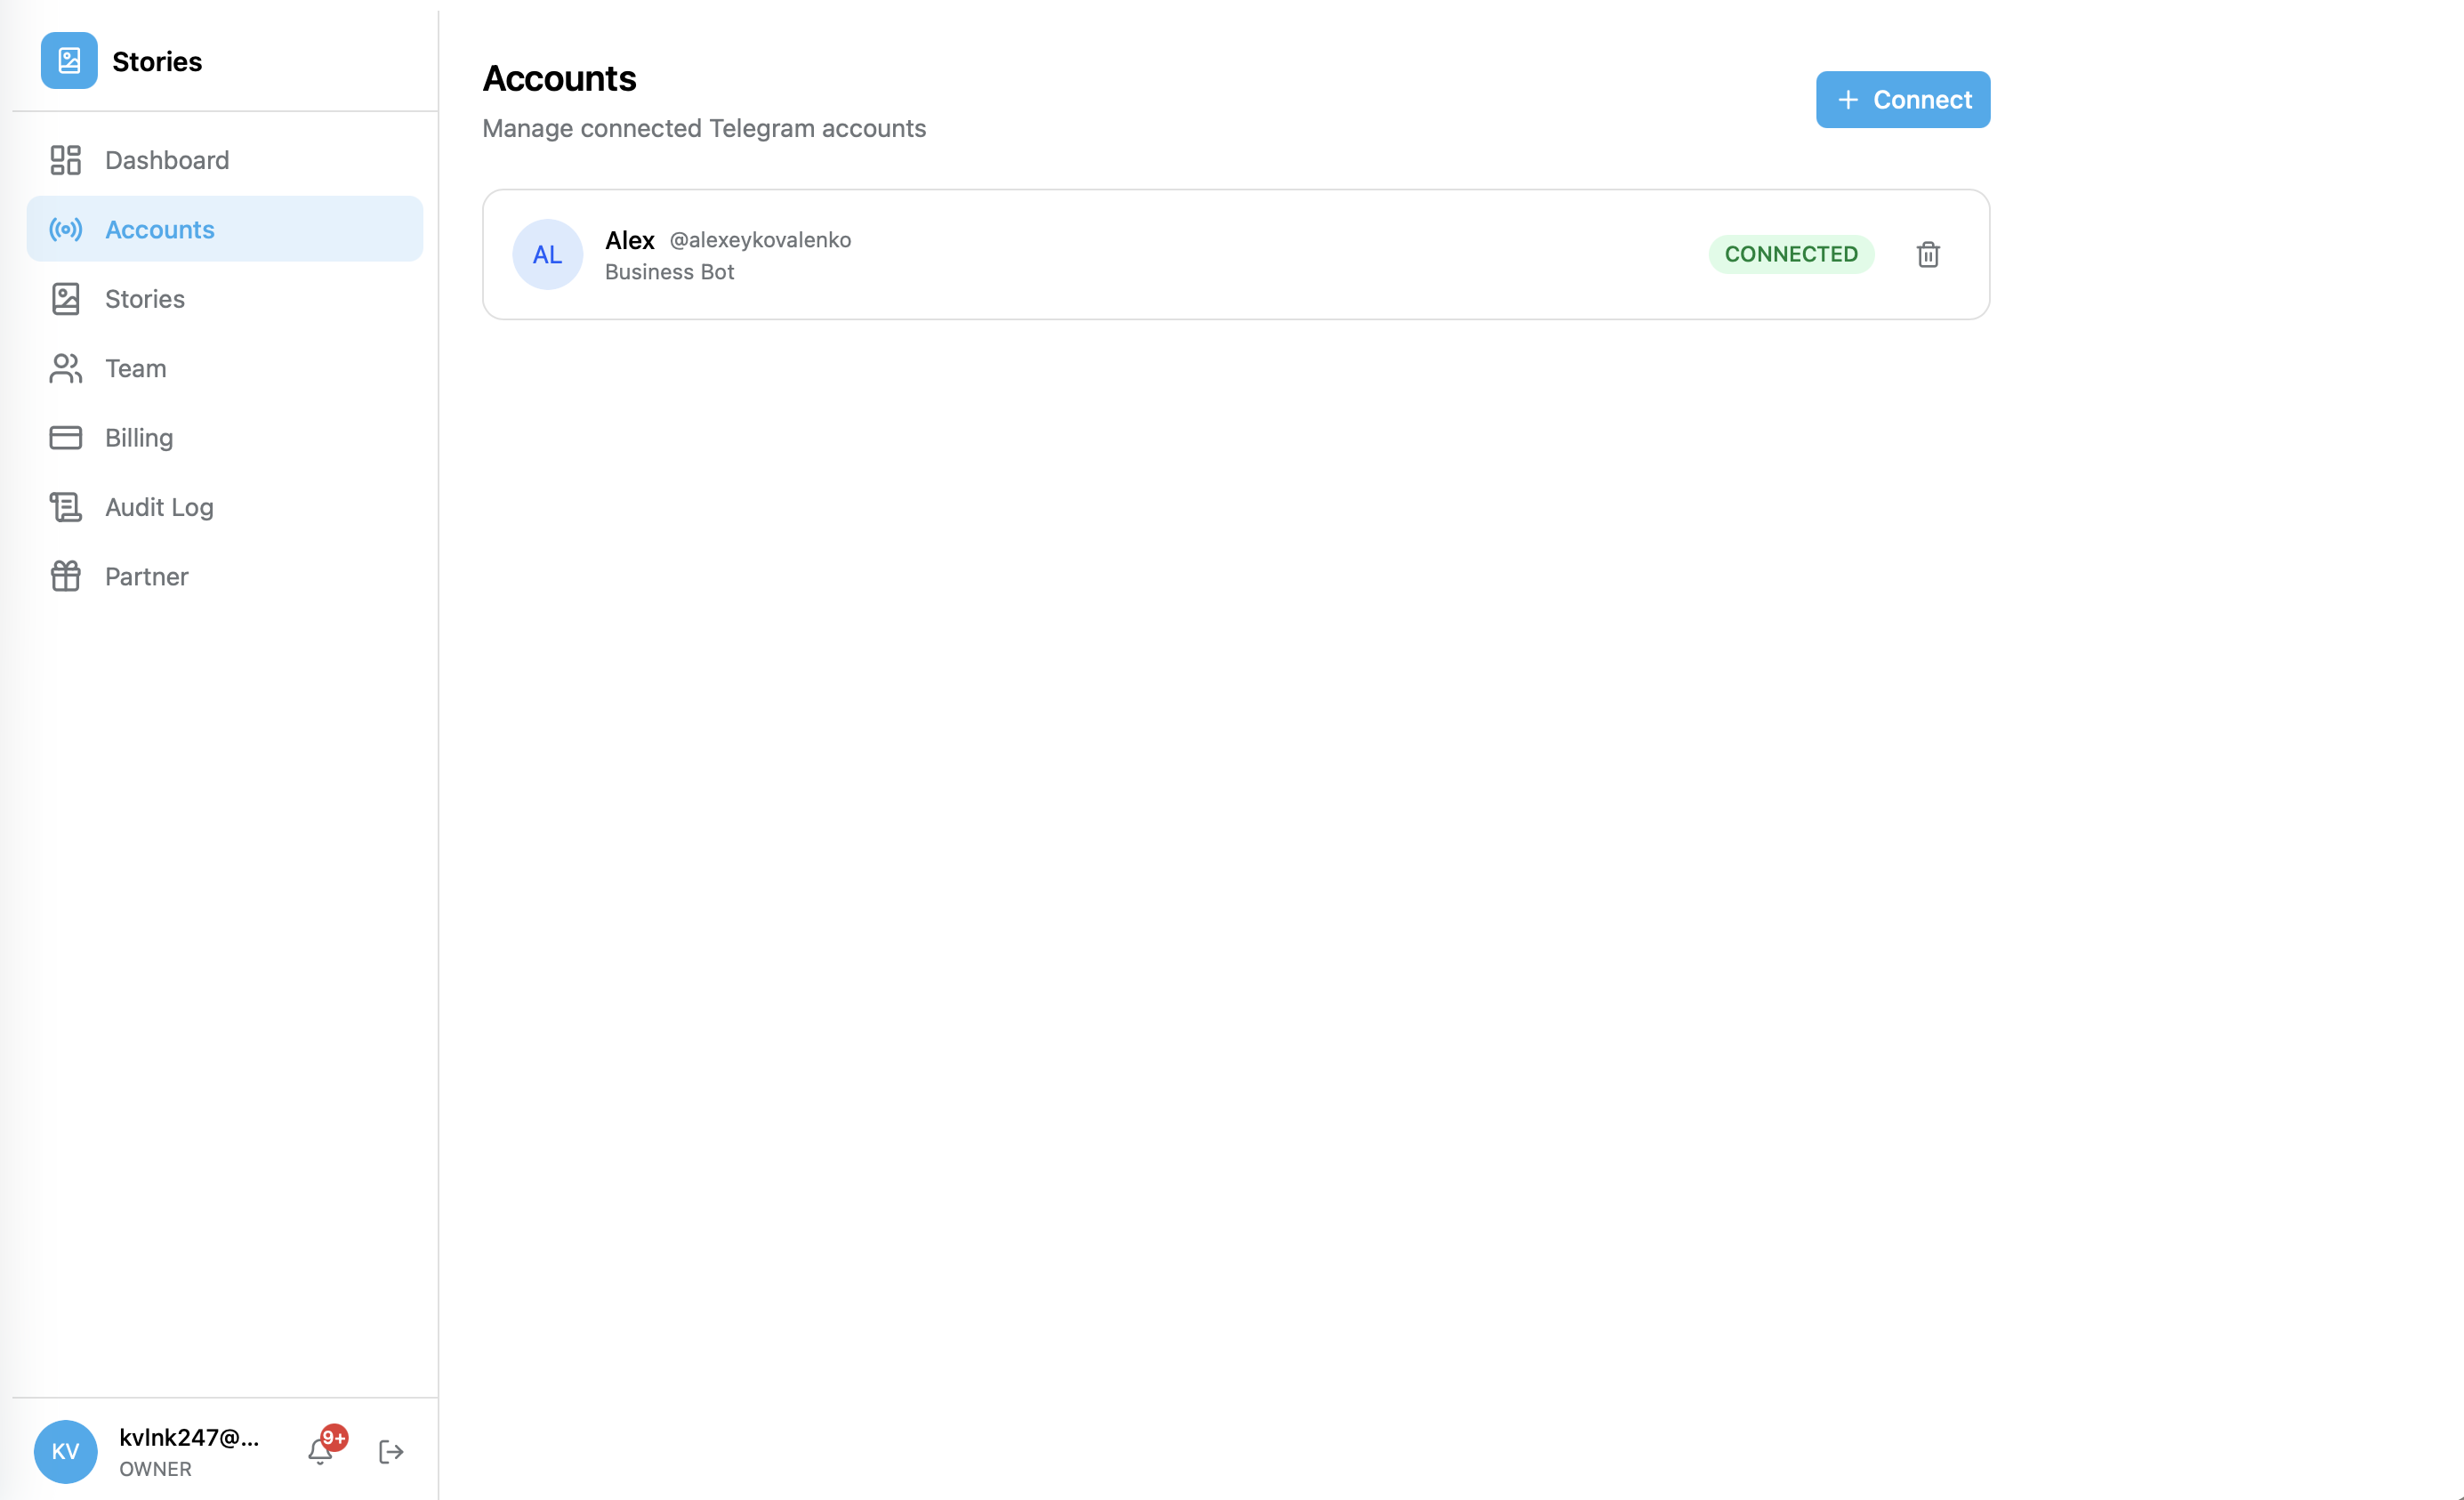Click the logout arrow icon

pos(390,1452)
